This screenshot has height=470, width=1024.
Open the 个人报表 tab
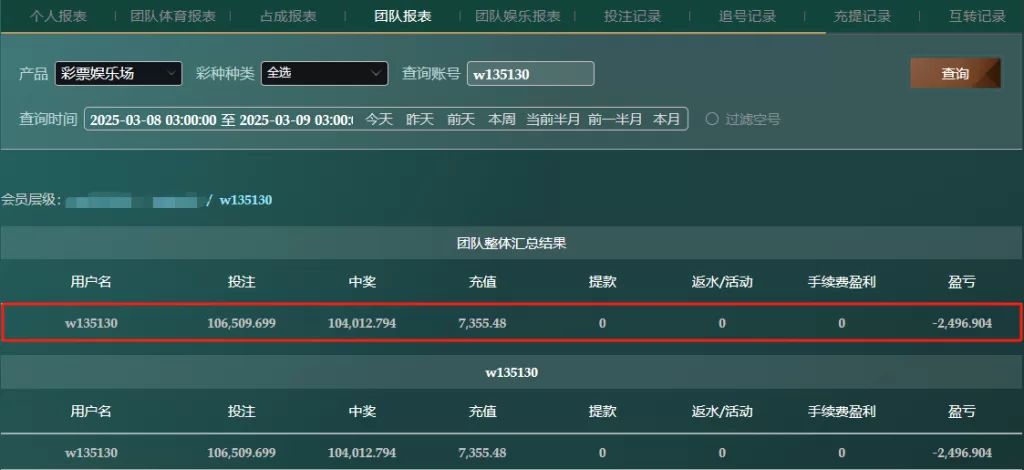click(58, 16)
